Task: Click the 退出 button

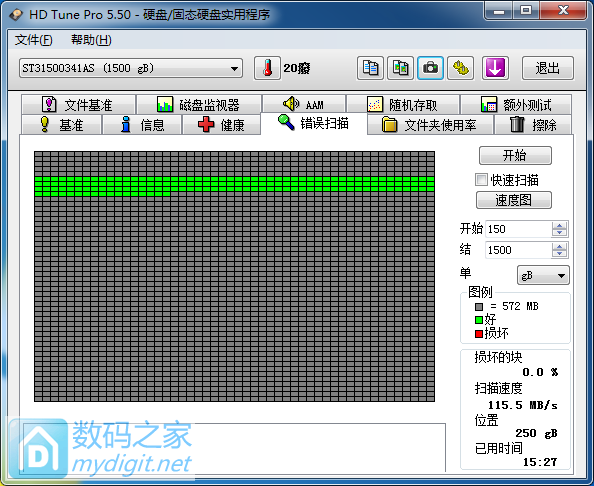Action: click(x=547, y=68)
